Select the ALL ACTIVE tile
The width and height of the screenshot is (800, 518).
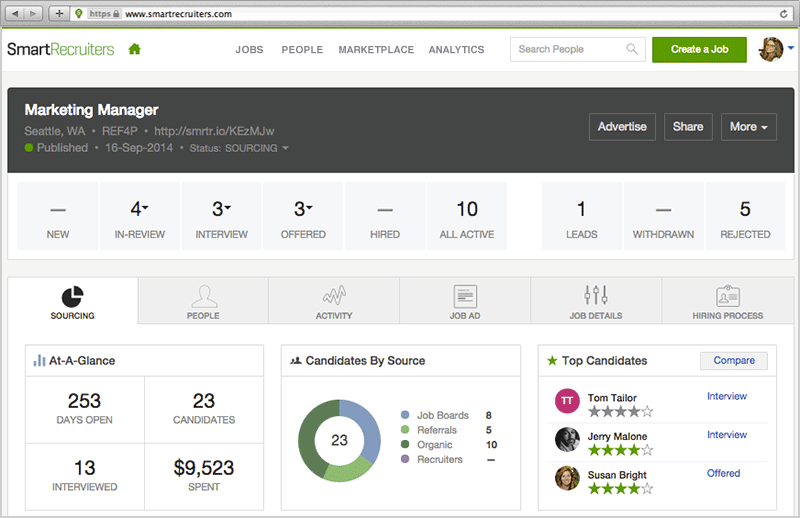[467, 216]
